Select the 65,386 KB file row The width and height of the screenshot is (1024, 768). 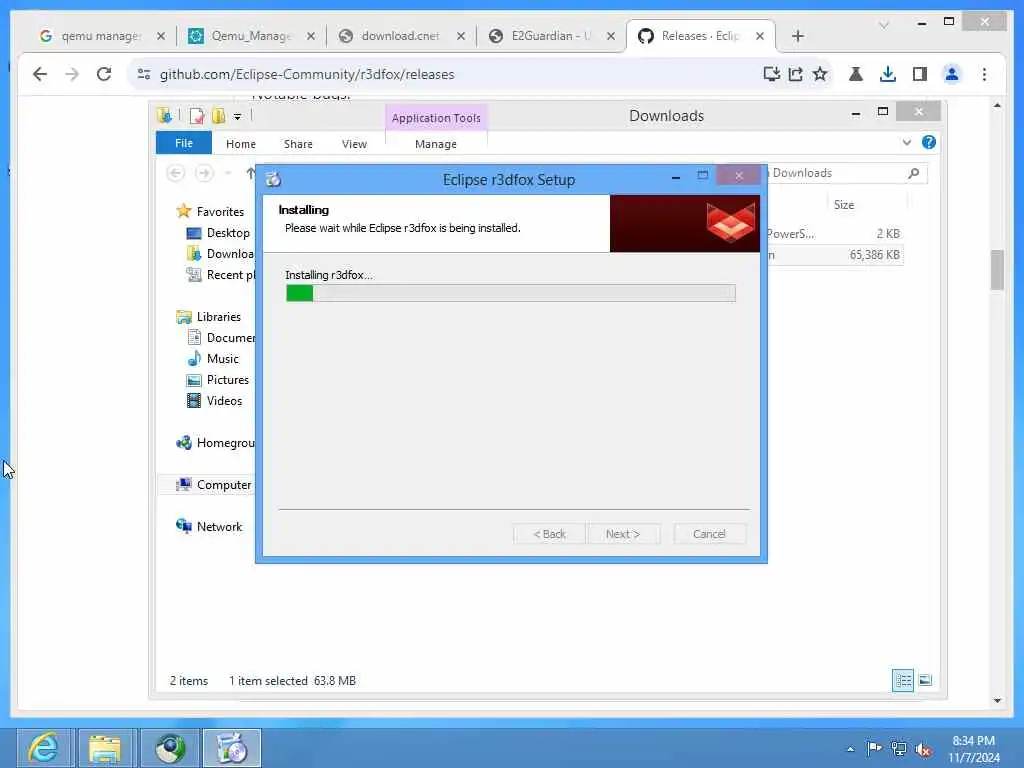coord(835,255)
